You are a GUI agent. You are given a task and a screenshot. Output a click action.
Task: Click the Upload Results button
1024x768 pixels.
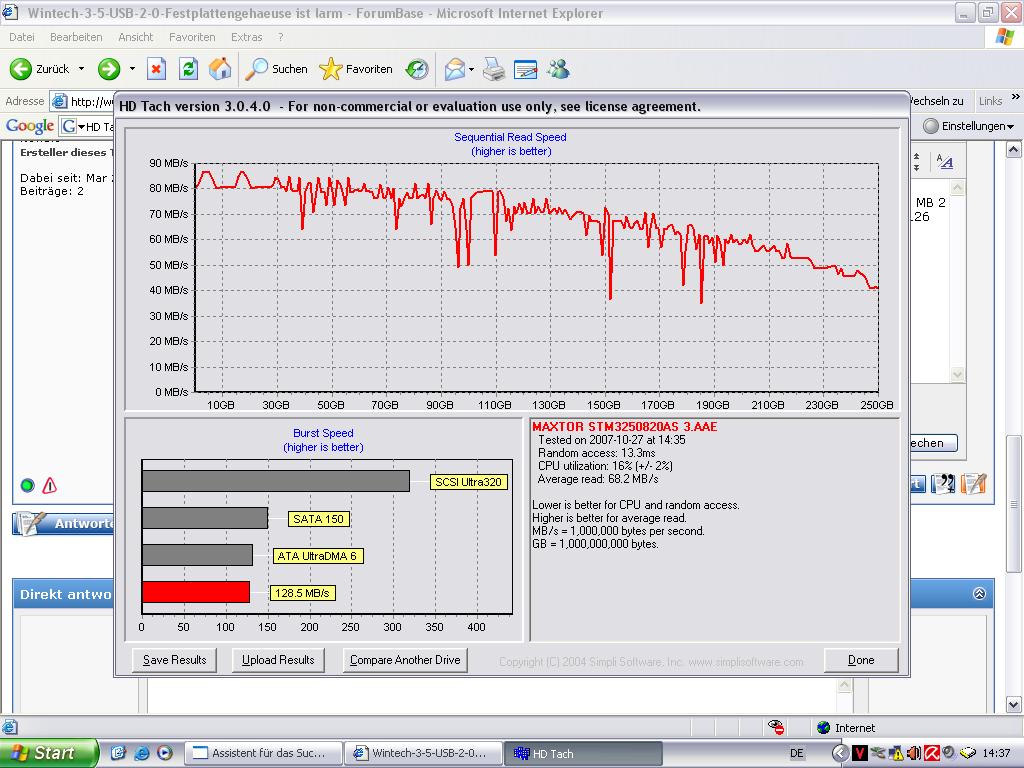[278, 660]
